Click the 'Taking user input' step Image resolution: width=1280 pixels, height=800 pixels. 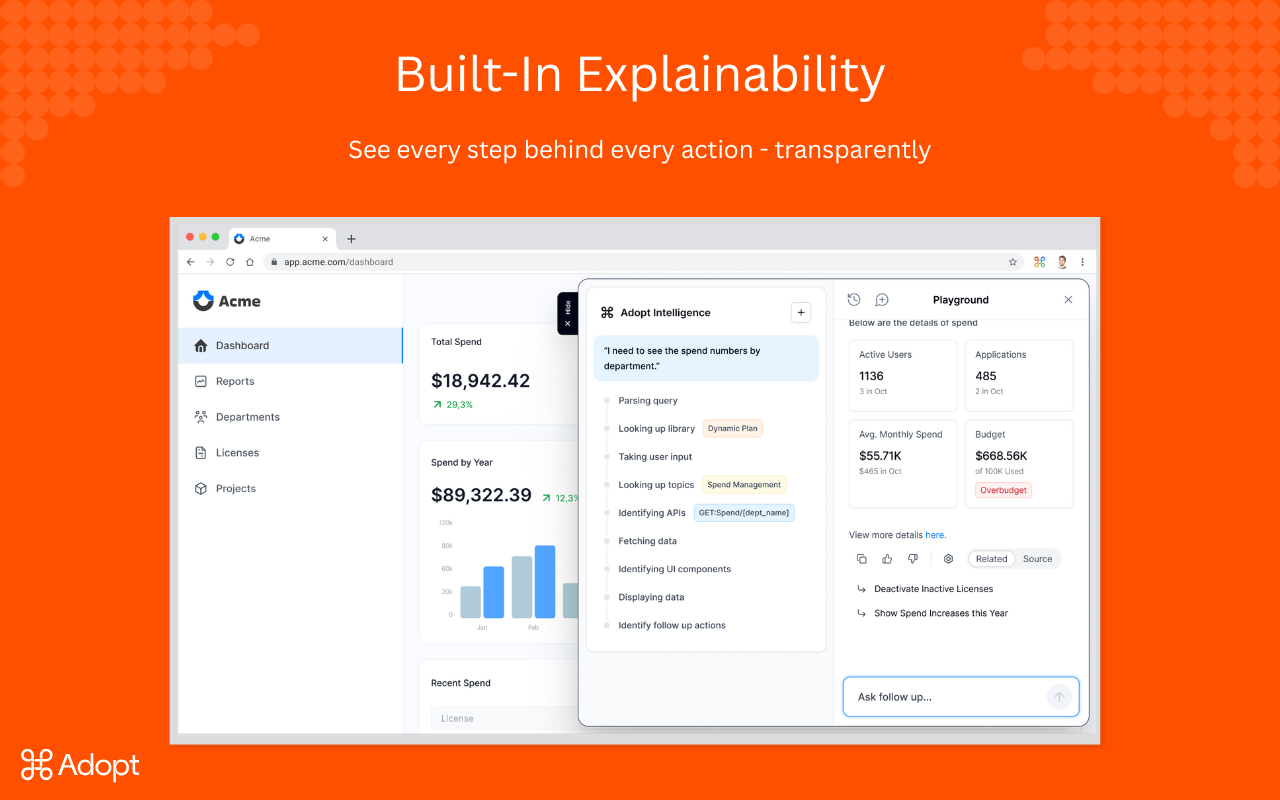click(655, 457)
